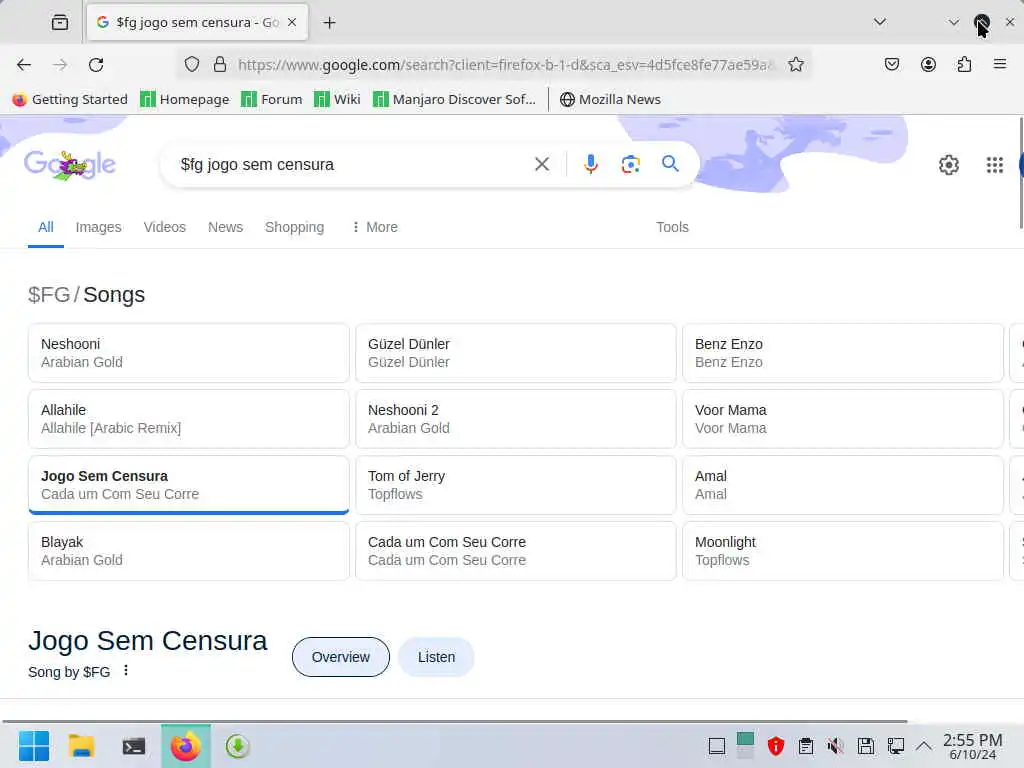Select the Allahile song card
The height and width of the screenshot is (768, 1024).
[x=189, y=419]
